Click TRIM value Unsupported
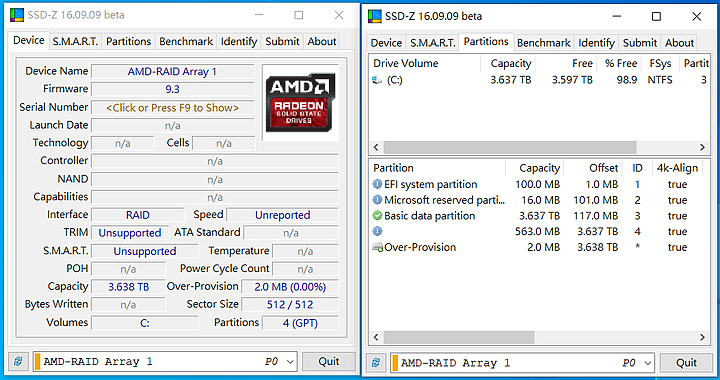The width and height of the screenshot is (720, 380). click(130, 233)
